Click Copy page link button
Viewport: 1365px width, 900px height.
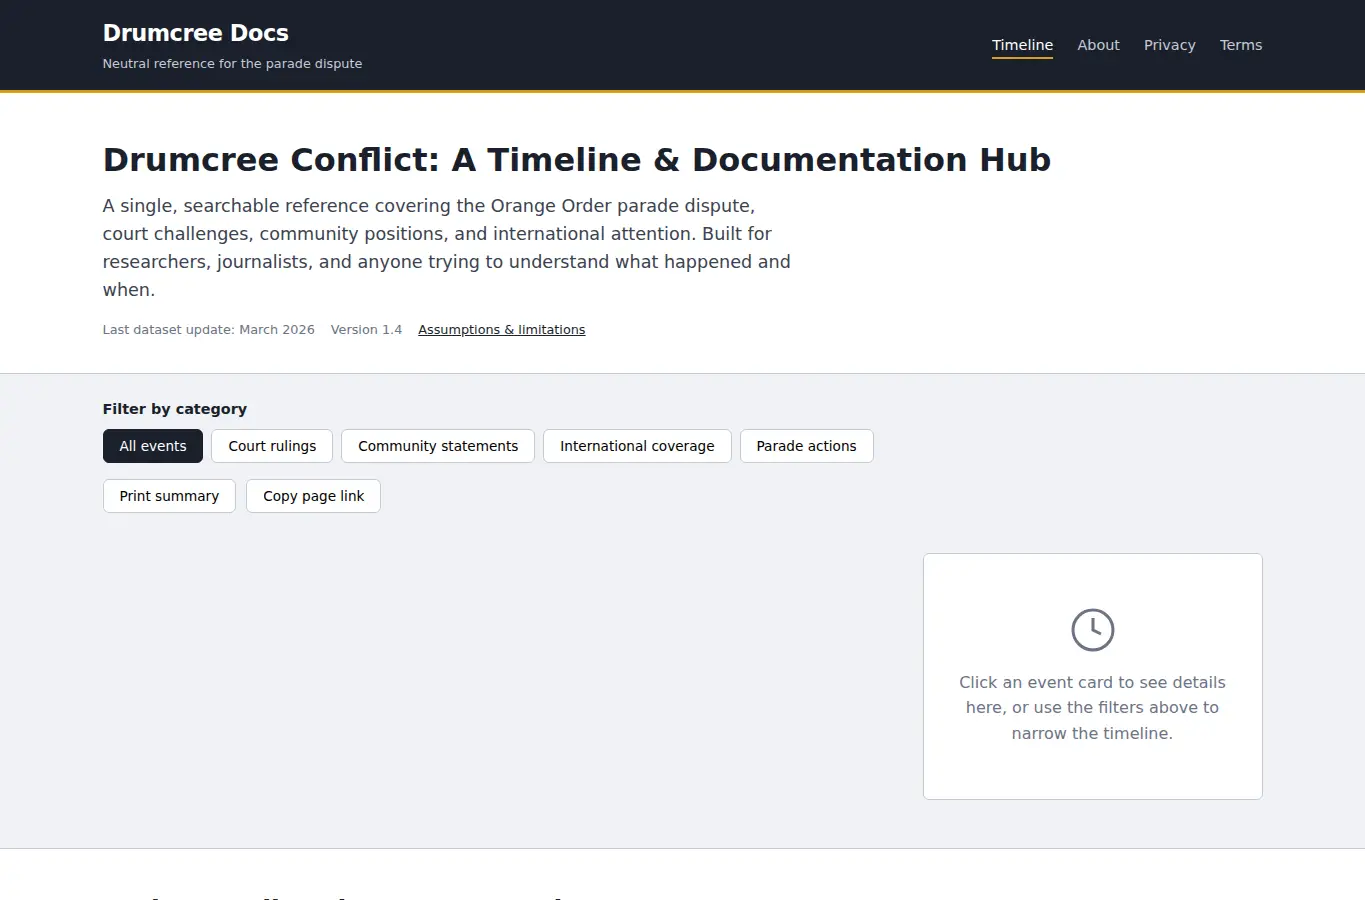313,496
